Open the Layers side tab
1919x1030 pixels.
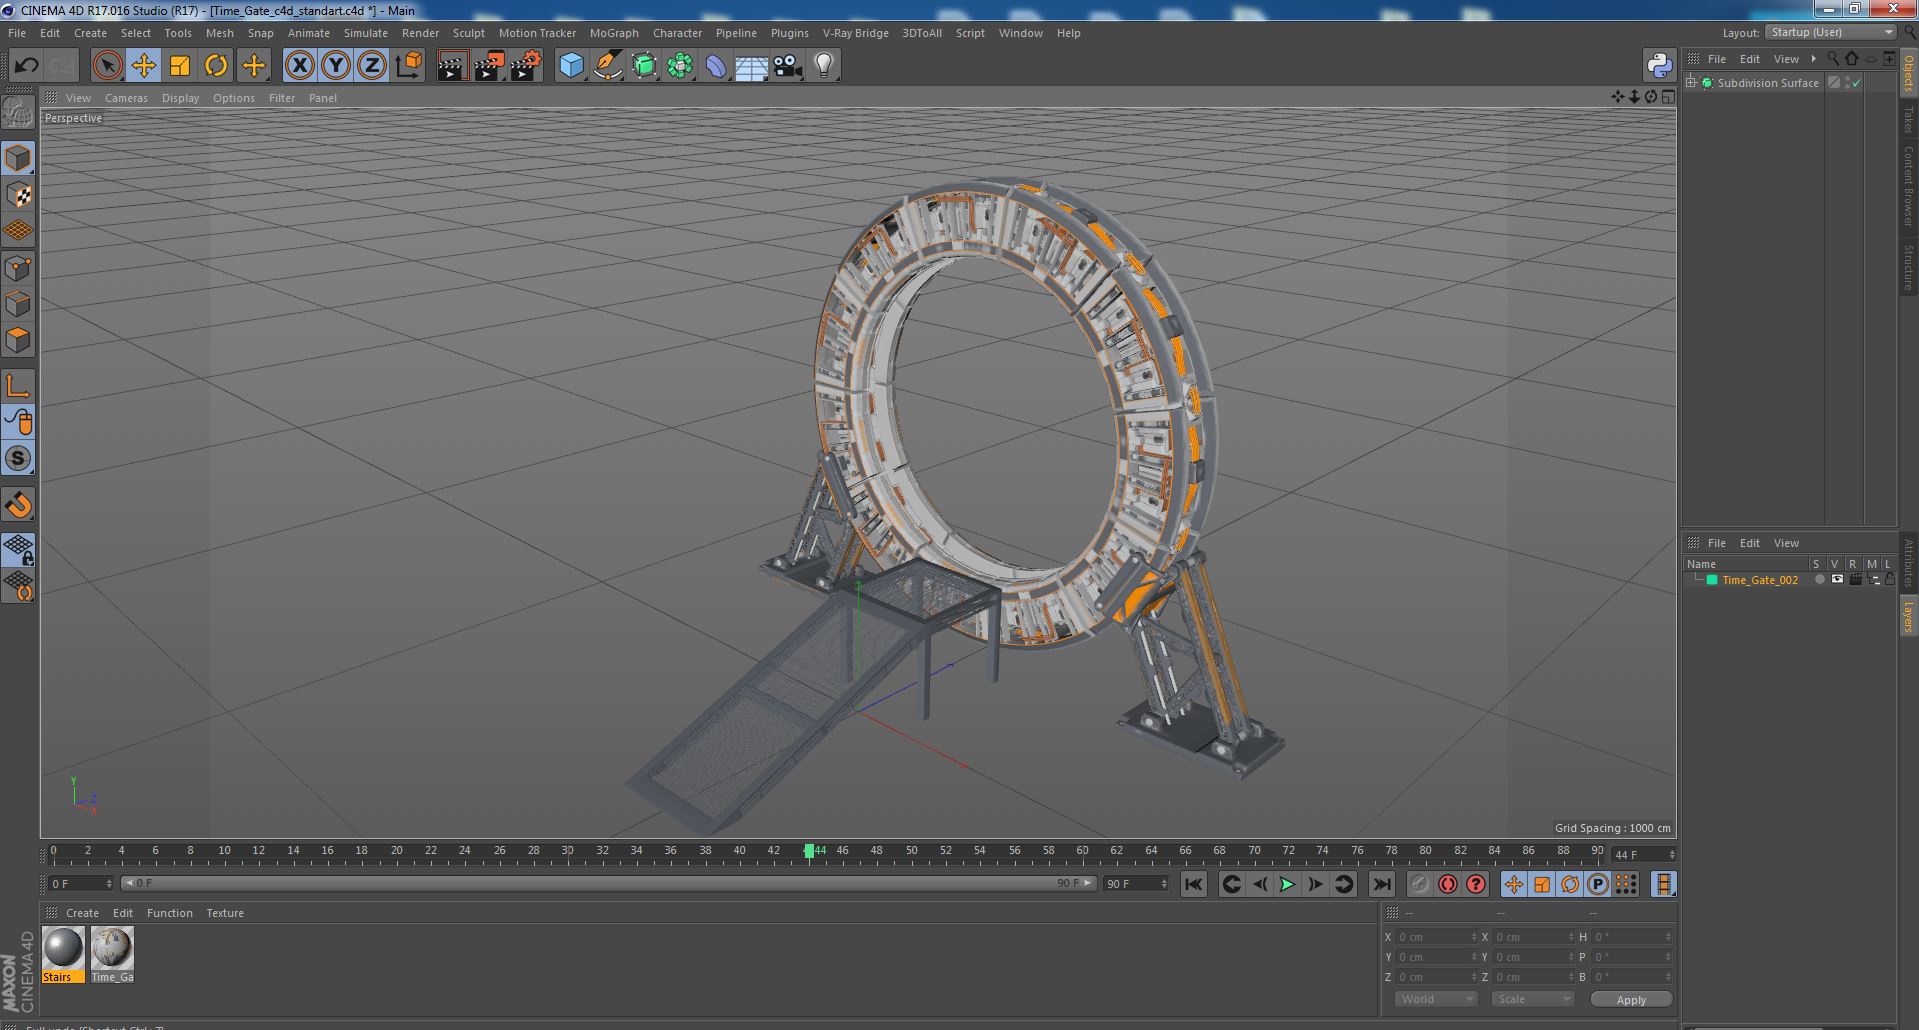pos(1908,616)
